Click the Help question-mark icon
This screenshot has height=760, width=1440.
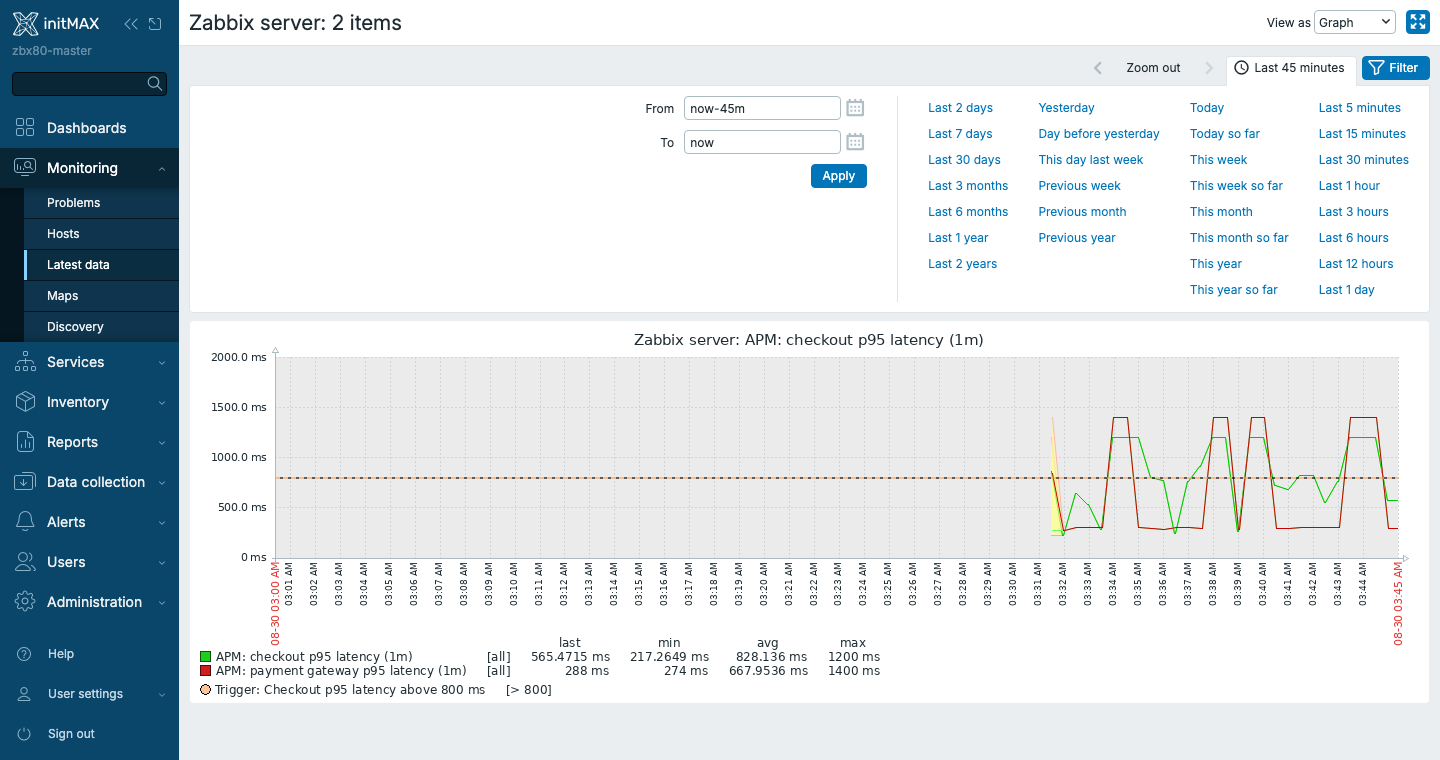(25, 654)
